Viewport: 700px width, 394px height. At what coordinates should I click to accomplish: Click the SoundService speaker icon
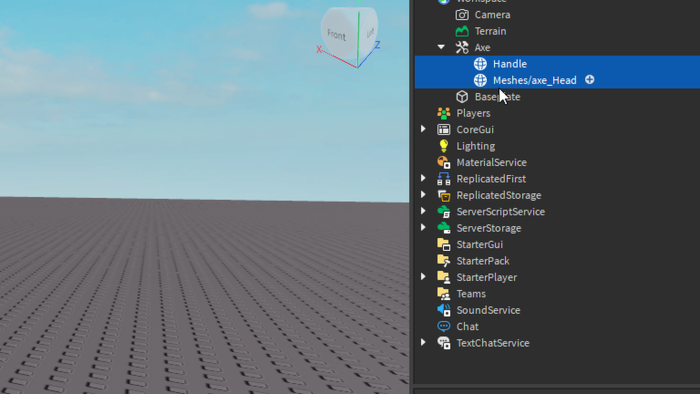[443, 310]
